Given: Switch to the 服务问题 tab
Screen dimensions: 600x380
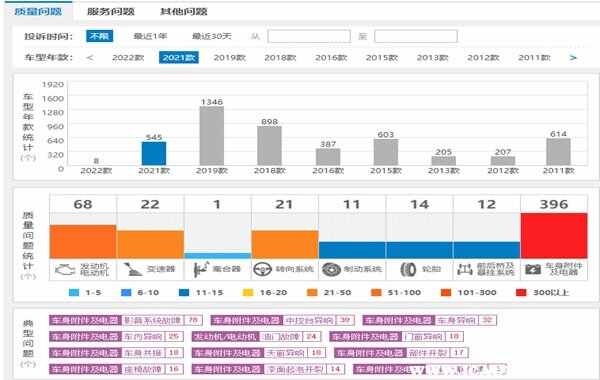Looking at the screenshot, I should 111,11.
